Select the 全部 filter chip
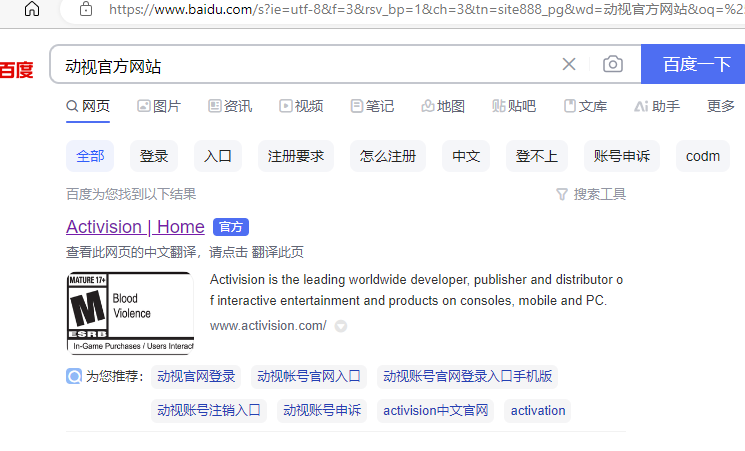 pyautogui.click(x=90, y=156)
